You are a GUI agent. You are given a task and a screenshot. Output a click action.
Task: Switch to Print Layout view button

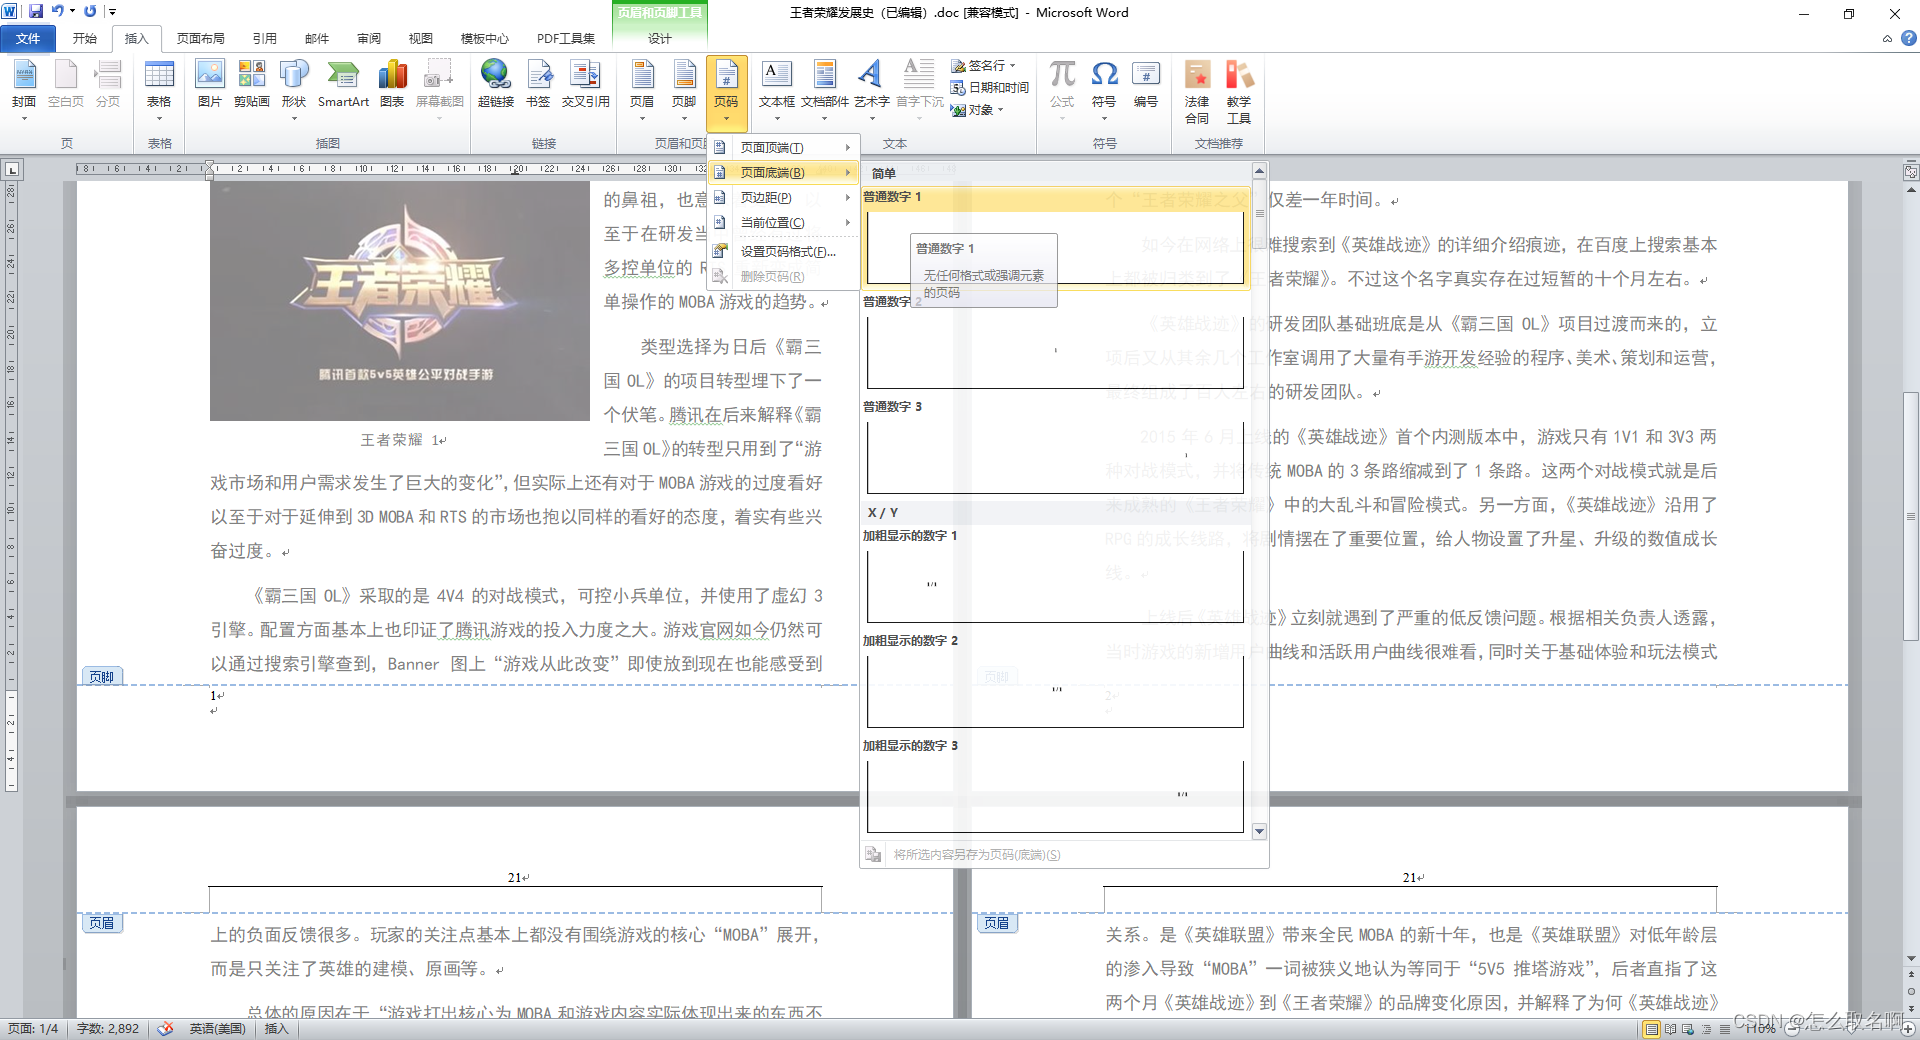(1652, 1028)
